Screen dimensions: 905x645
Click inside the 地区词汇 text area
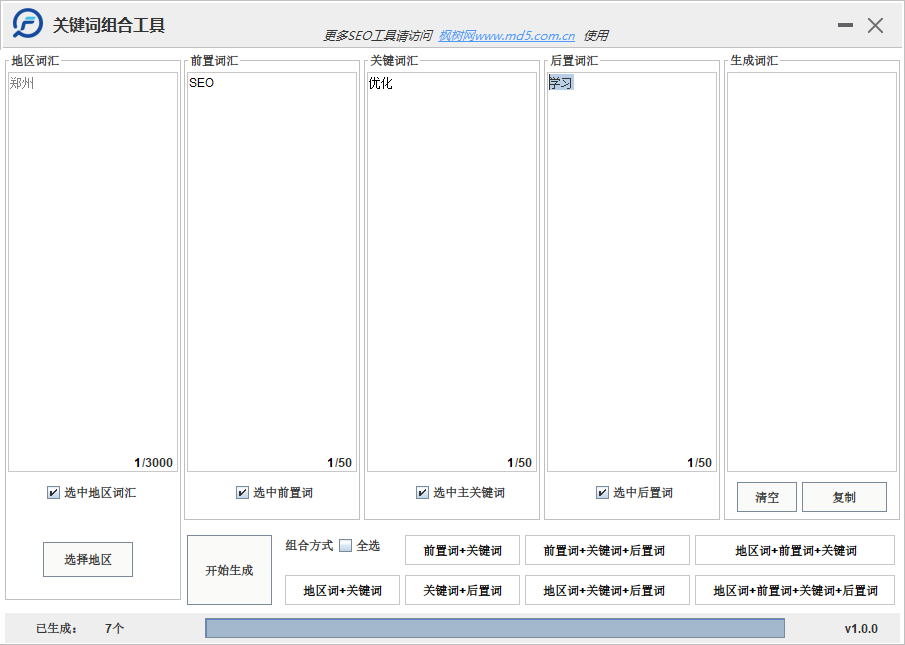pos(93,272)
